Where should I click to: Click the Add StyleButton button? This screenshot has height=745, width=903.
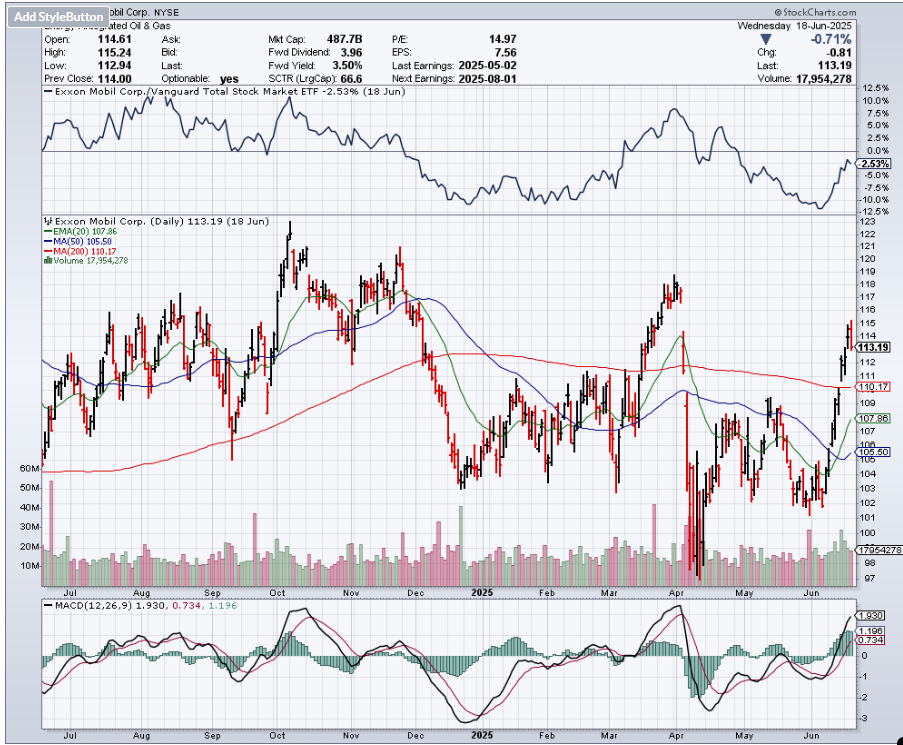pyautogui.click(x=58, y=17)
